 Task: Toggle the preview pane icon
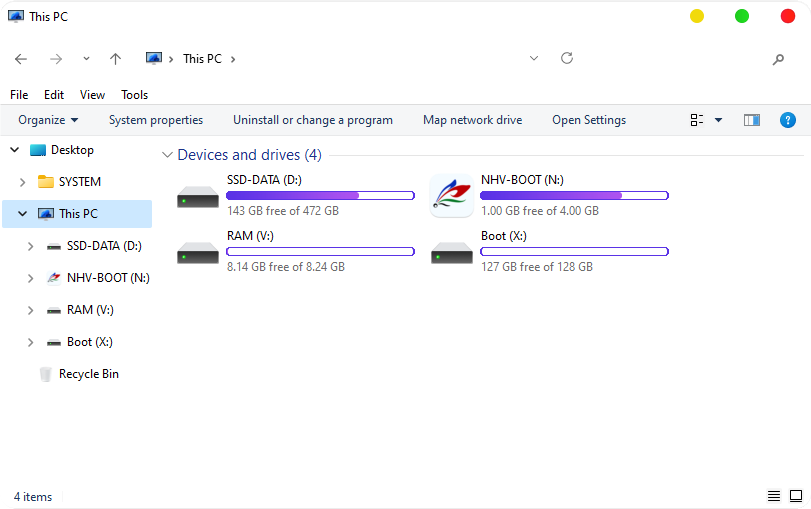[752, 120]
